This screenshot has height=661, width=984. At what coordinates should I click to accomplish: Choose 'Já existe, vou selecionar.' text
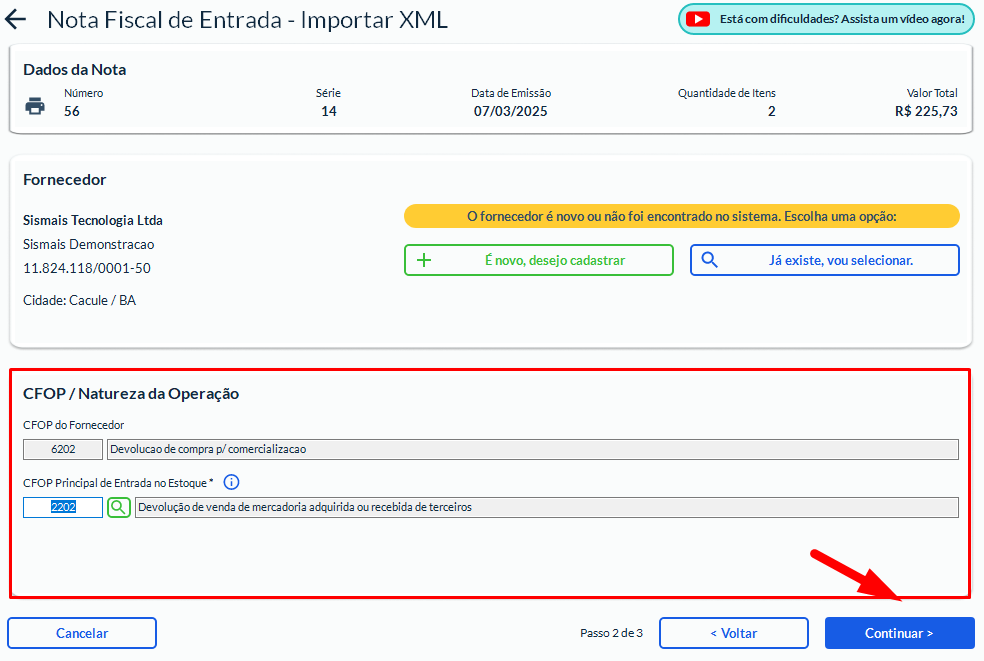(x=840, y=260)
